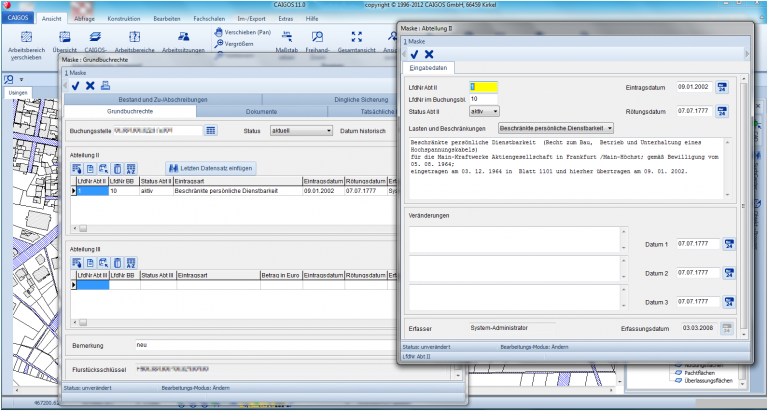Viewport: 768px width, 411px height.
Task: Click the Betrag in Euro column header
Action: click(x=281, y=276)
